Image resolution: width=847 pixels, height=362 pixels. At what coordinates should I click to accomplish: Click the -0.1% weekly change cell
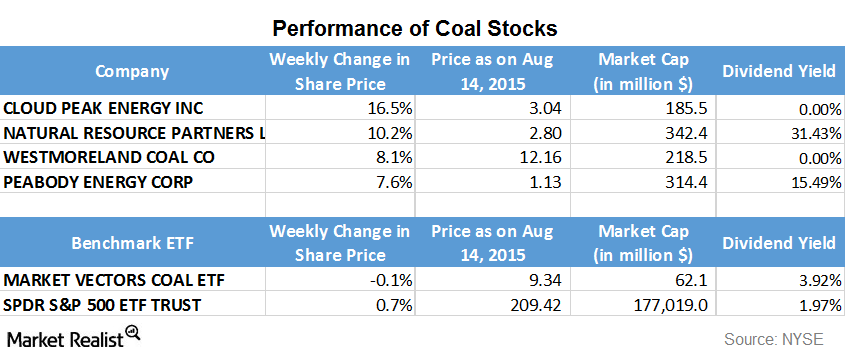click(339, 280)
